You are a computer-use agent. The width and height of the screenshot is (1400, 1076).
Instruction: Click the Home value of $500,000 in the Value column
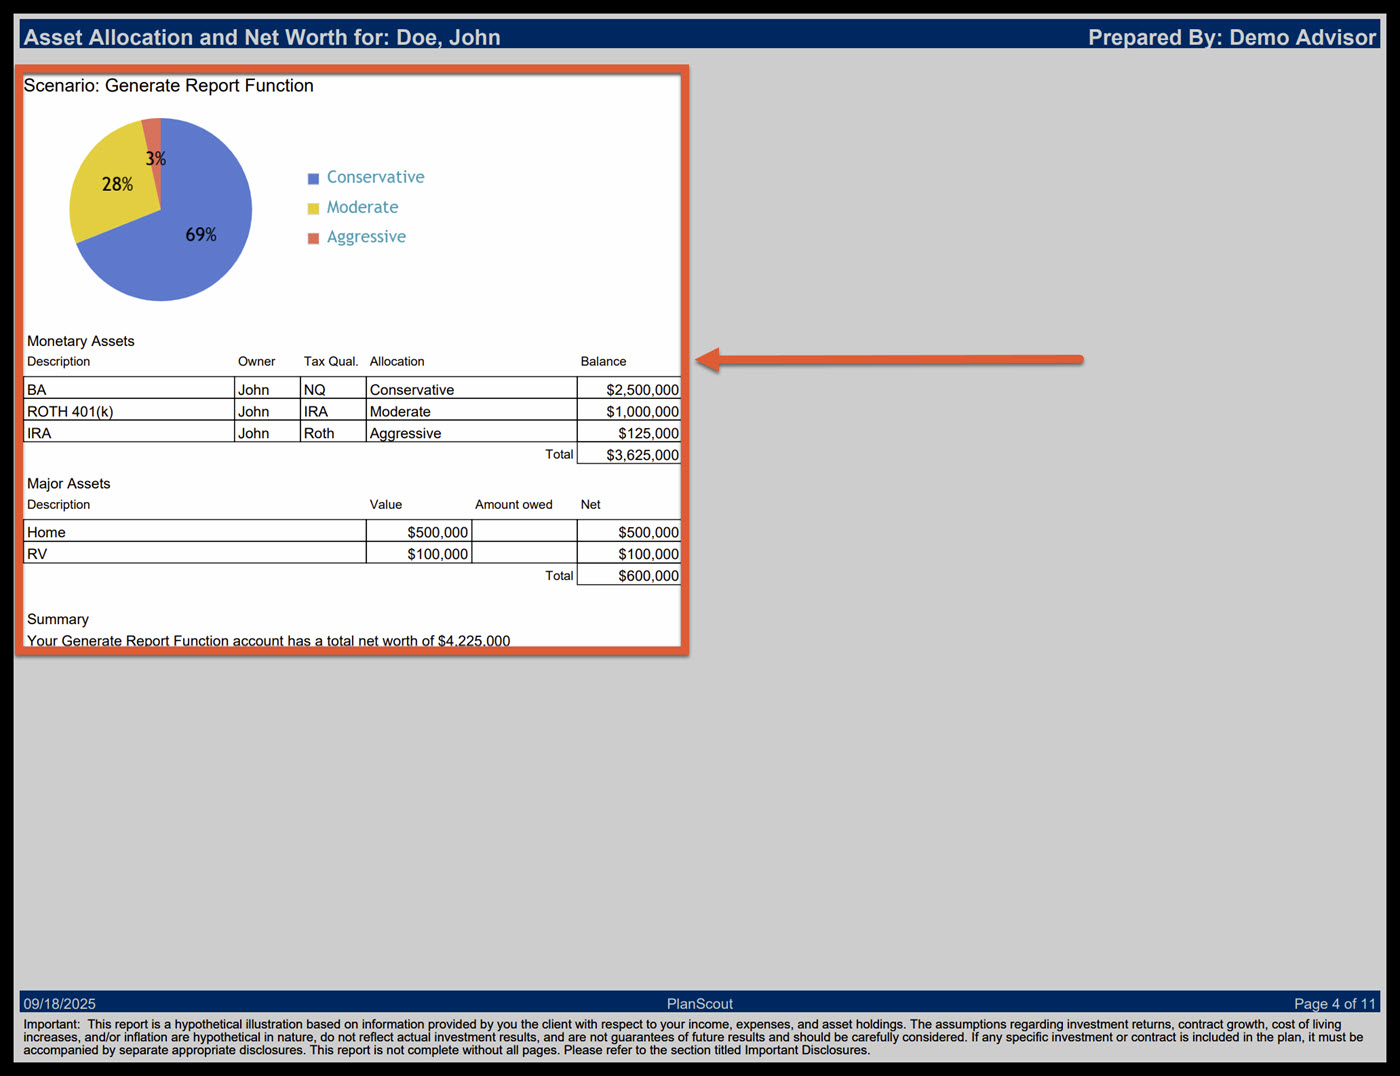click(x=437, y=532)
